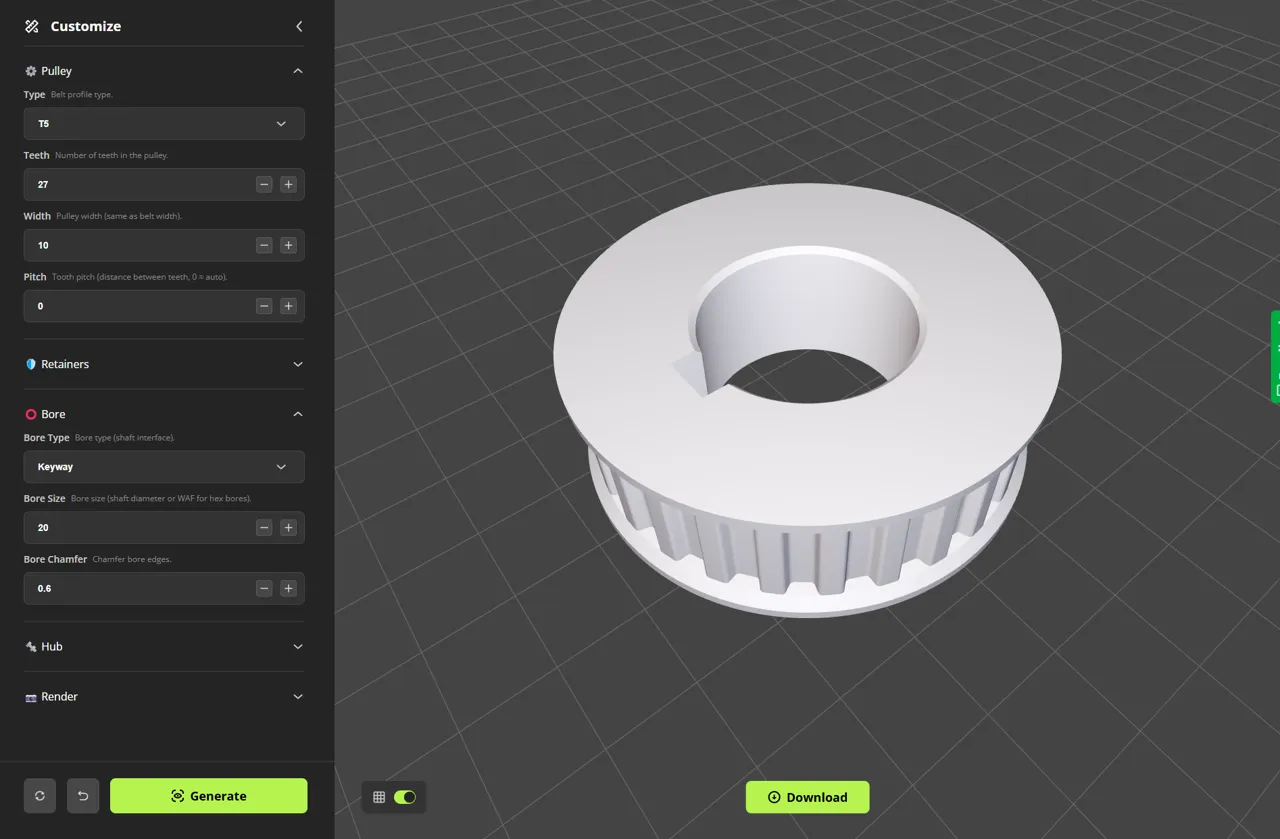Click the Bore section heading text
Image resolution: width=1280 pixels, height=839 pixels.
[54, 414]
